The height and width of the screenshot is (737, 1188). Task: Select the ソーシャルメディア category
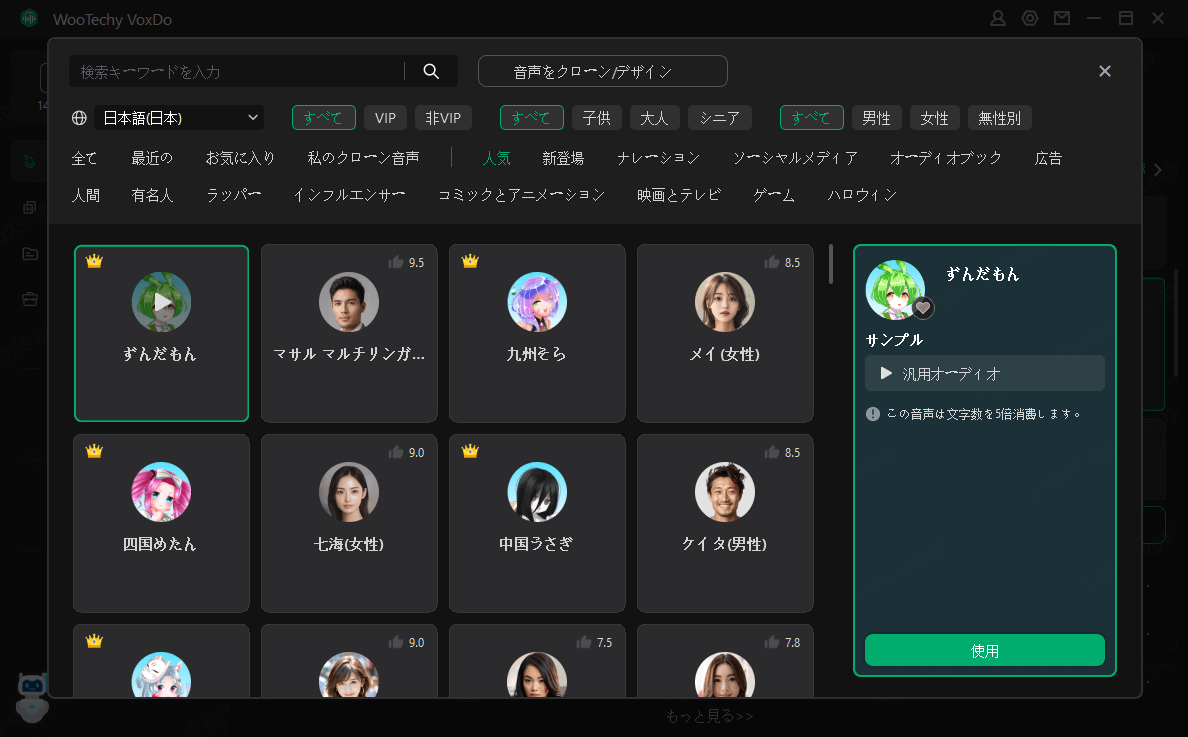pyautogui.click(x=795, y=158)
